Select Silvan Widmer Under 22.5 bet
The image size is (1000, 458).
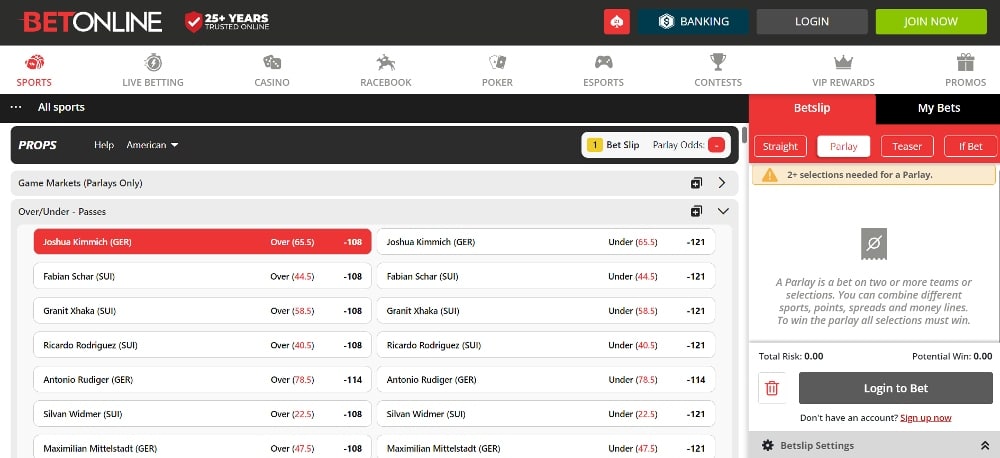[546, 414]
